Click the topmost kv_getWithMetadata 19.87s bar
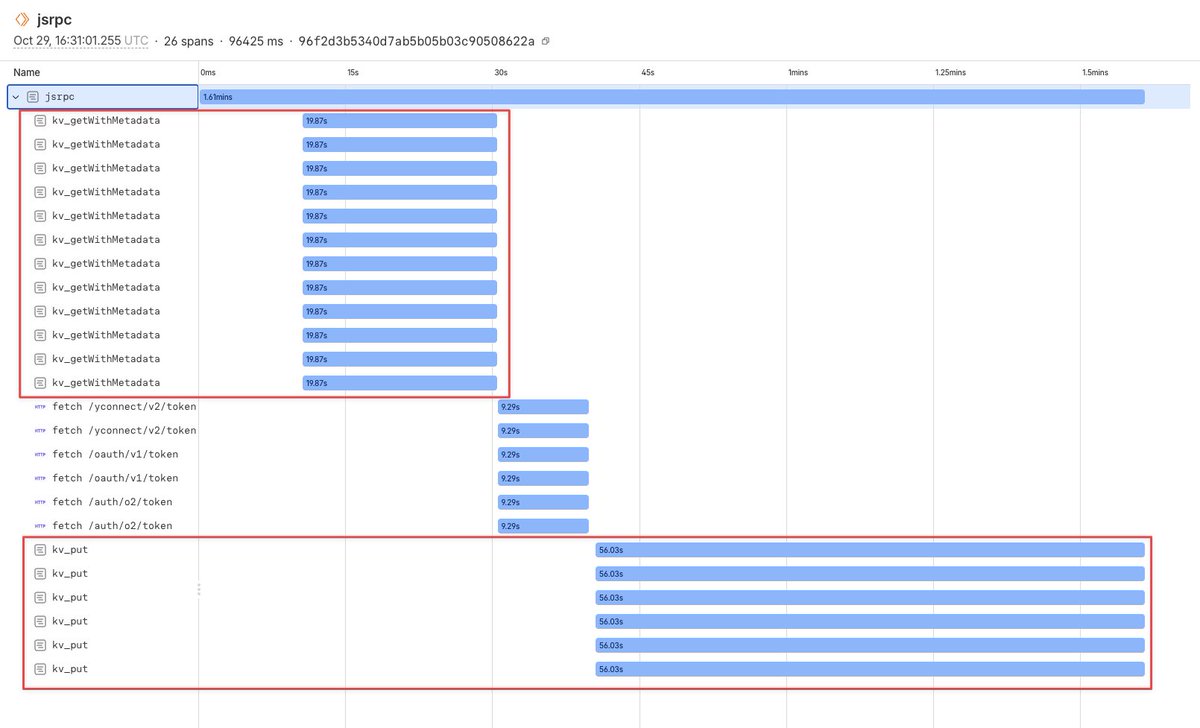1200x728 pixels. [400, 120]
